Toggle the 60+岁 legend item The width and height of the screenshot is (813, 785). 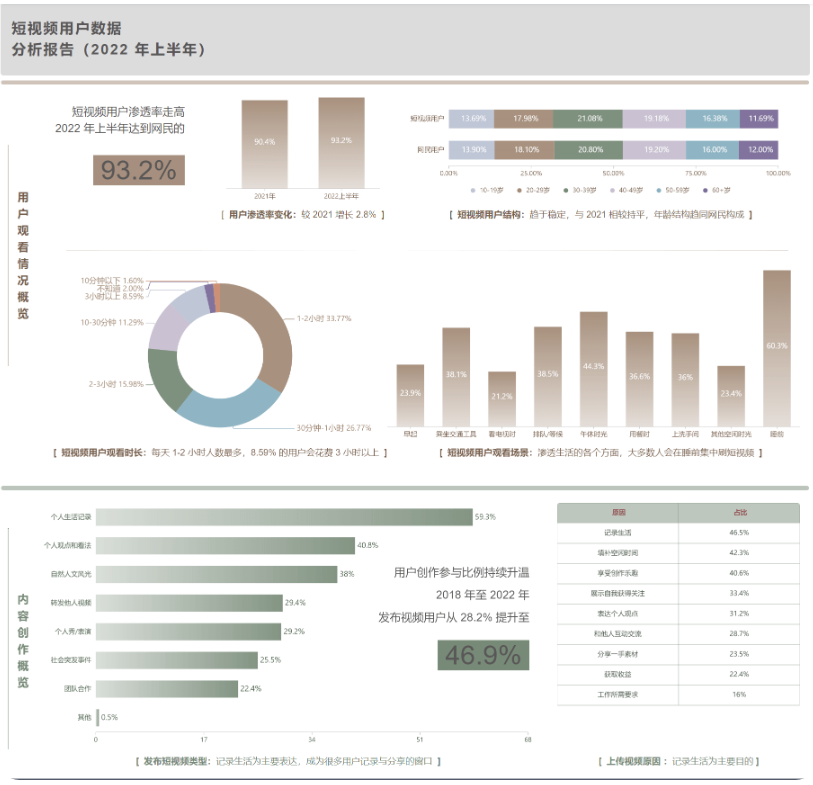pos(717,190)
